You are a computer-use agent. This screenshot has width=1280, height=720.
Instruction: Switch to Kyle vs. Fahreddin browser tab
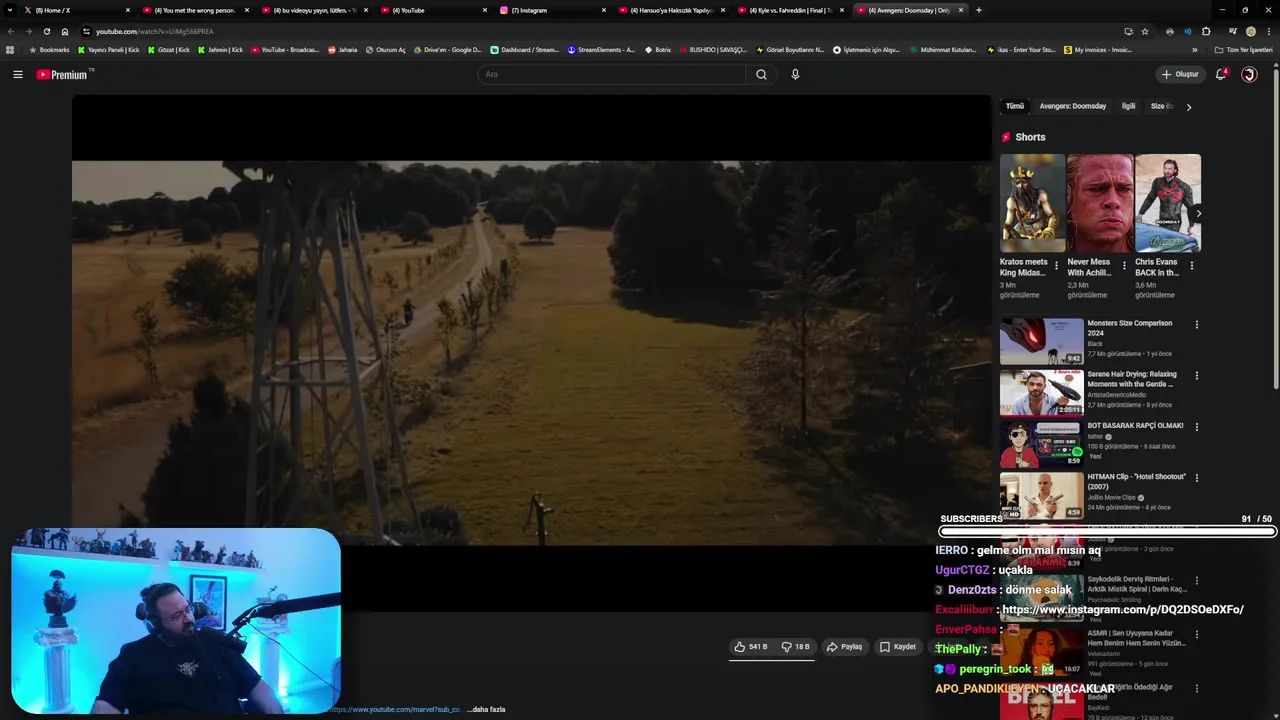pos(789,10)
